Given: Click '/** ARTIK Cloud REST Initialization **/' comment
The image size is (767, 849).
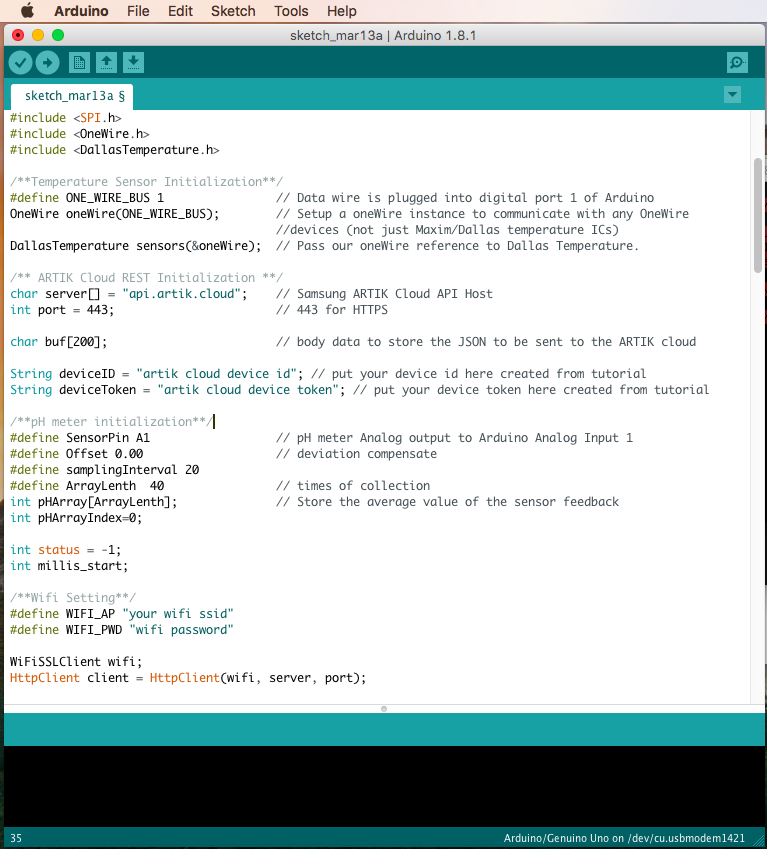Looking at the screenshot, I should click(x=146, y=278).
